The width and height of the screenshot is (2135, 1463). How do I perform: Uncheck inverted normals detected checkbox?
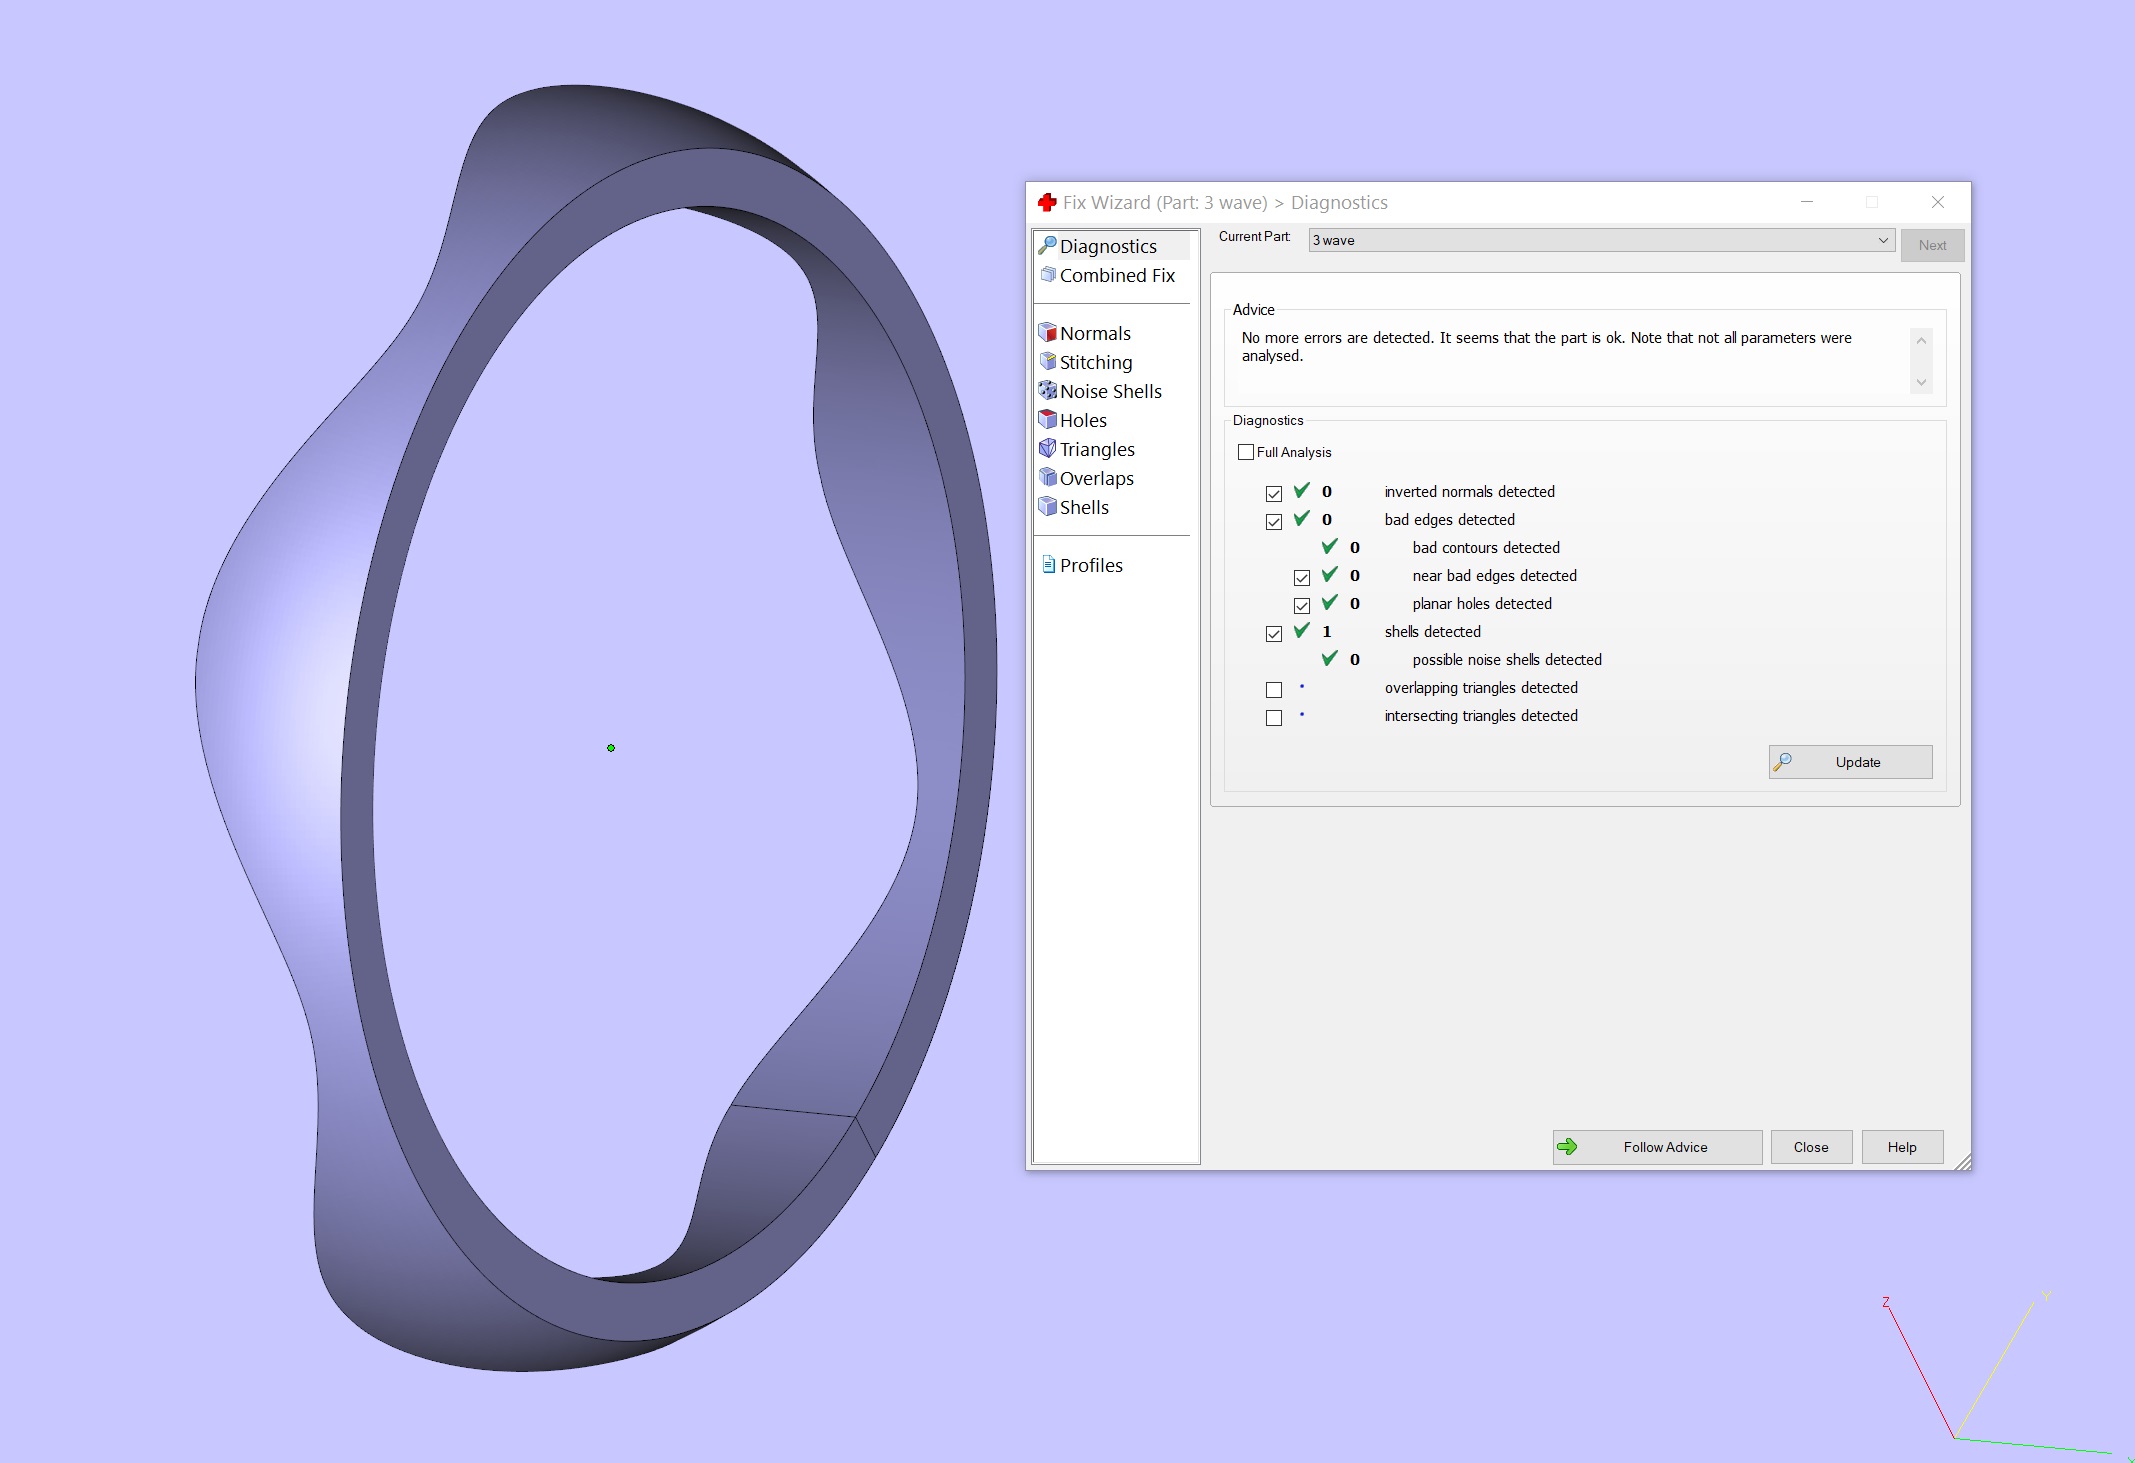tap(1273, 494)
